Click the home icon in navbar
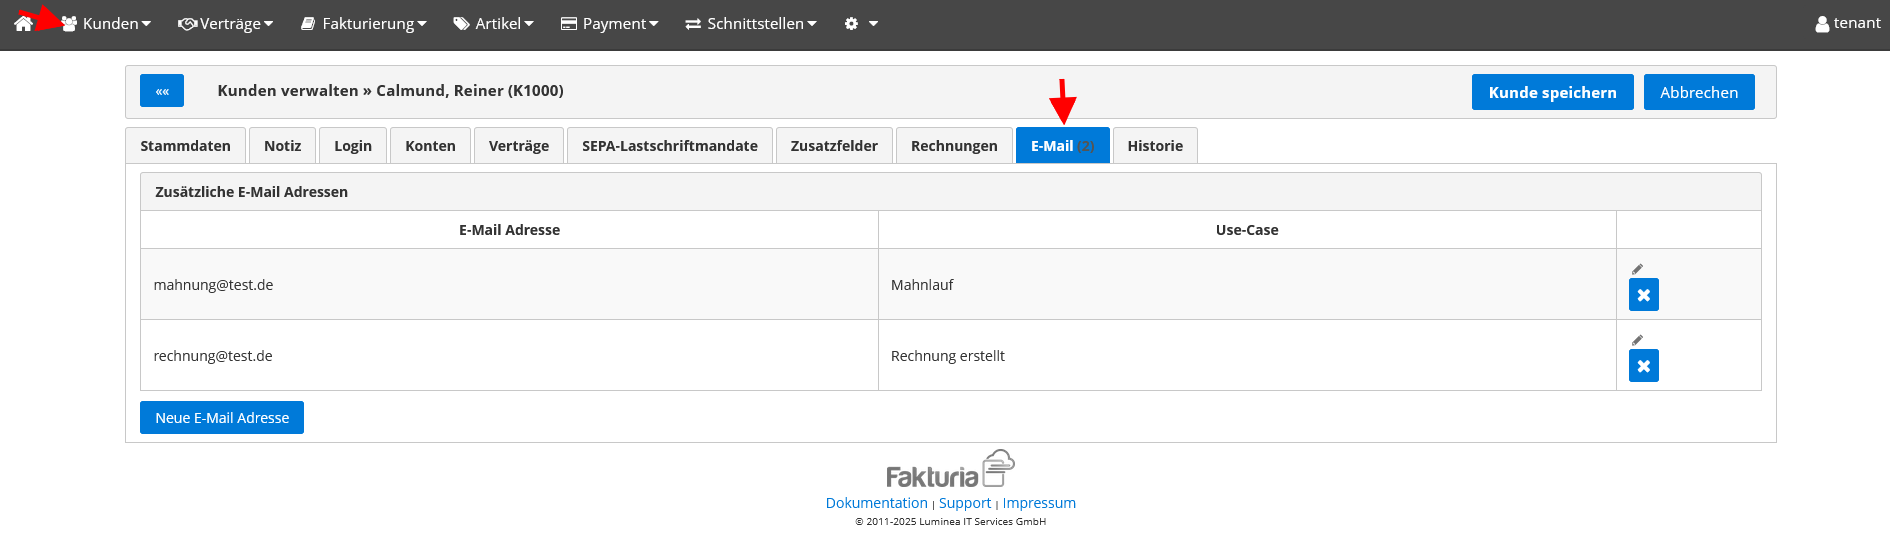1890x538 pixels. (x=23, y=23)
